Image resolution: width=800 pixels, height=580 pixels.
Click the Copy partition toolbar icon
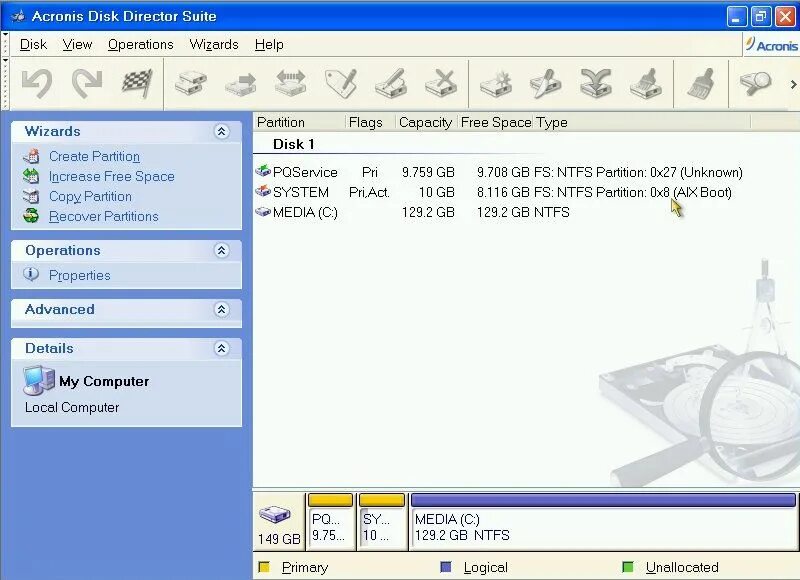[x=191, y=83]
